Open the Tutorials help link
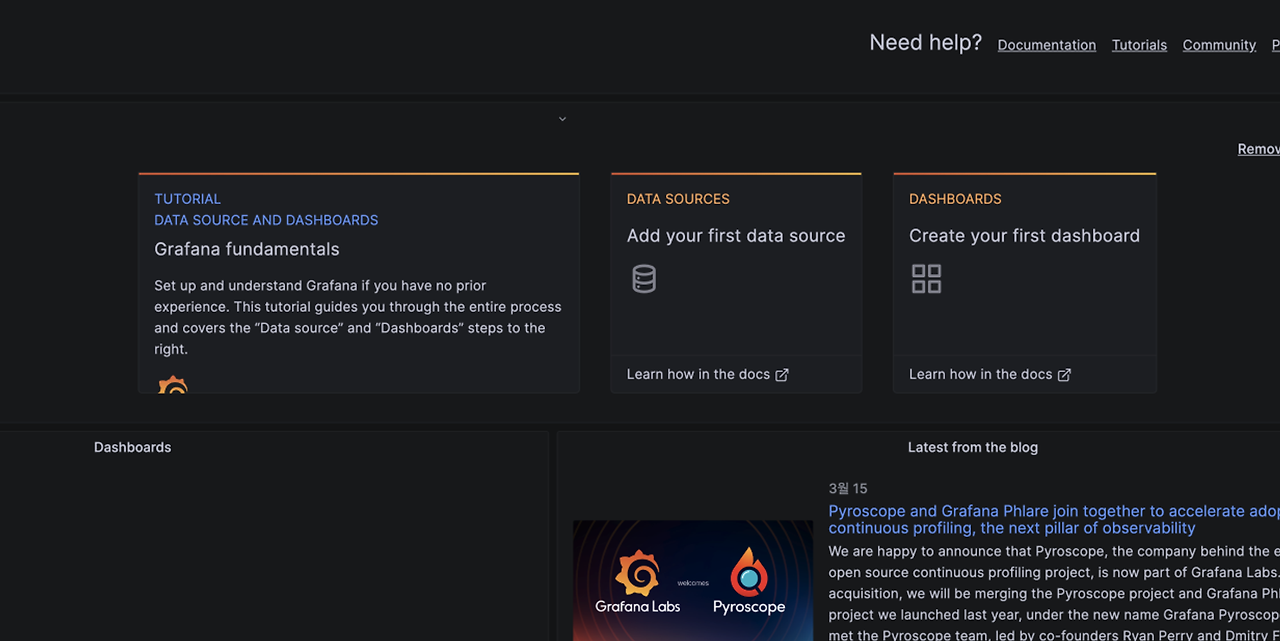This screenshot has height=641, width=1280. click(1139, 45)
